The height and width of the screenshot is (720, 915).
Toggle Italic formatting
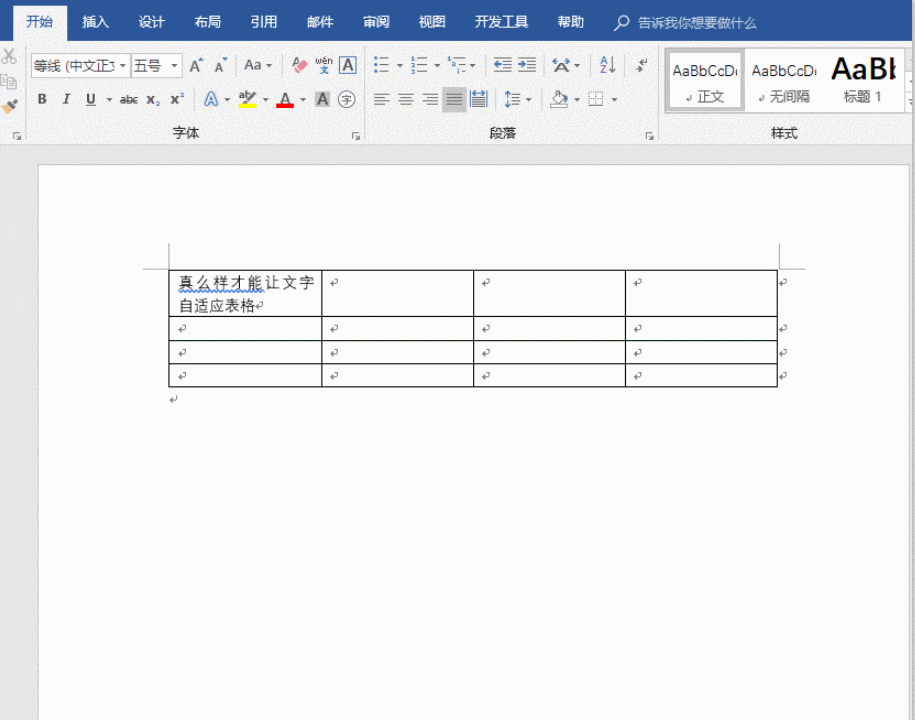tap(67, 100)
